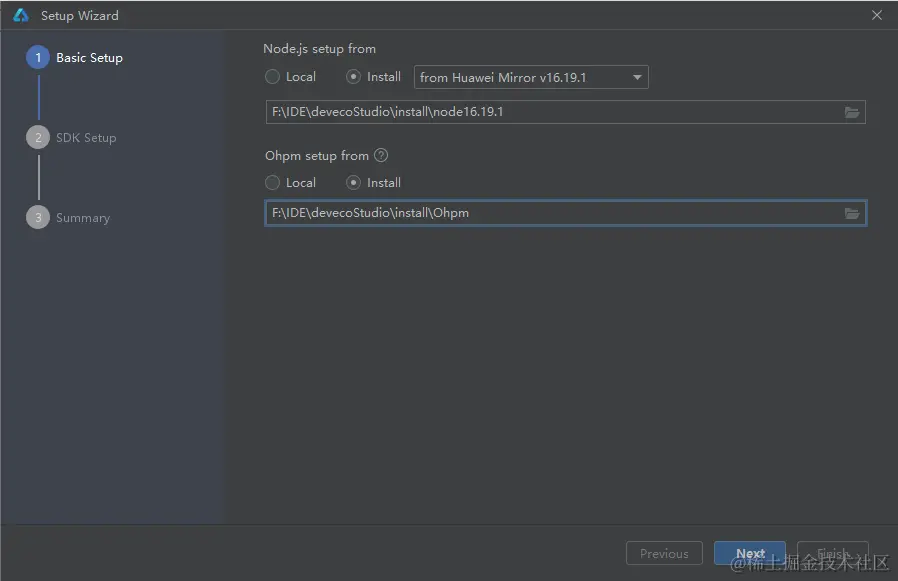Image resolution: width=898 pixels, height=581 pixels.
Task: Click the Previous button
Action: point(664,553)
